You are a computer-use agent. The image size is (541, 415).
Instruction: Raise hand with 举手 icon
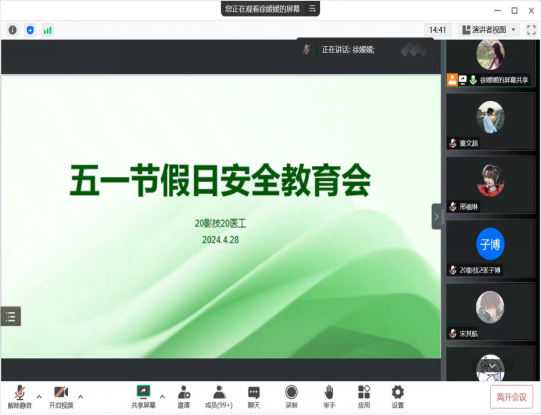pyautogui.click(x=329, y=397)
